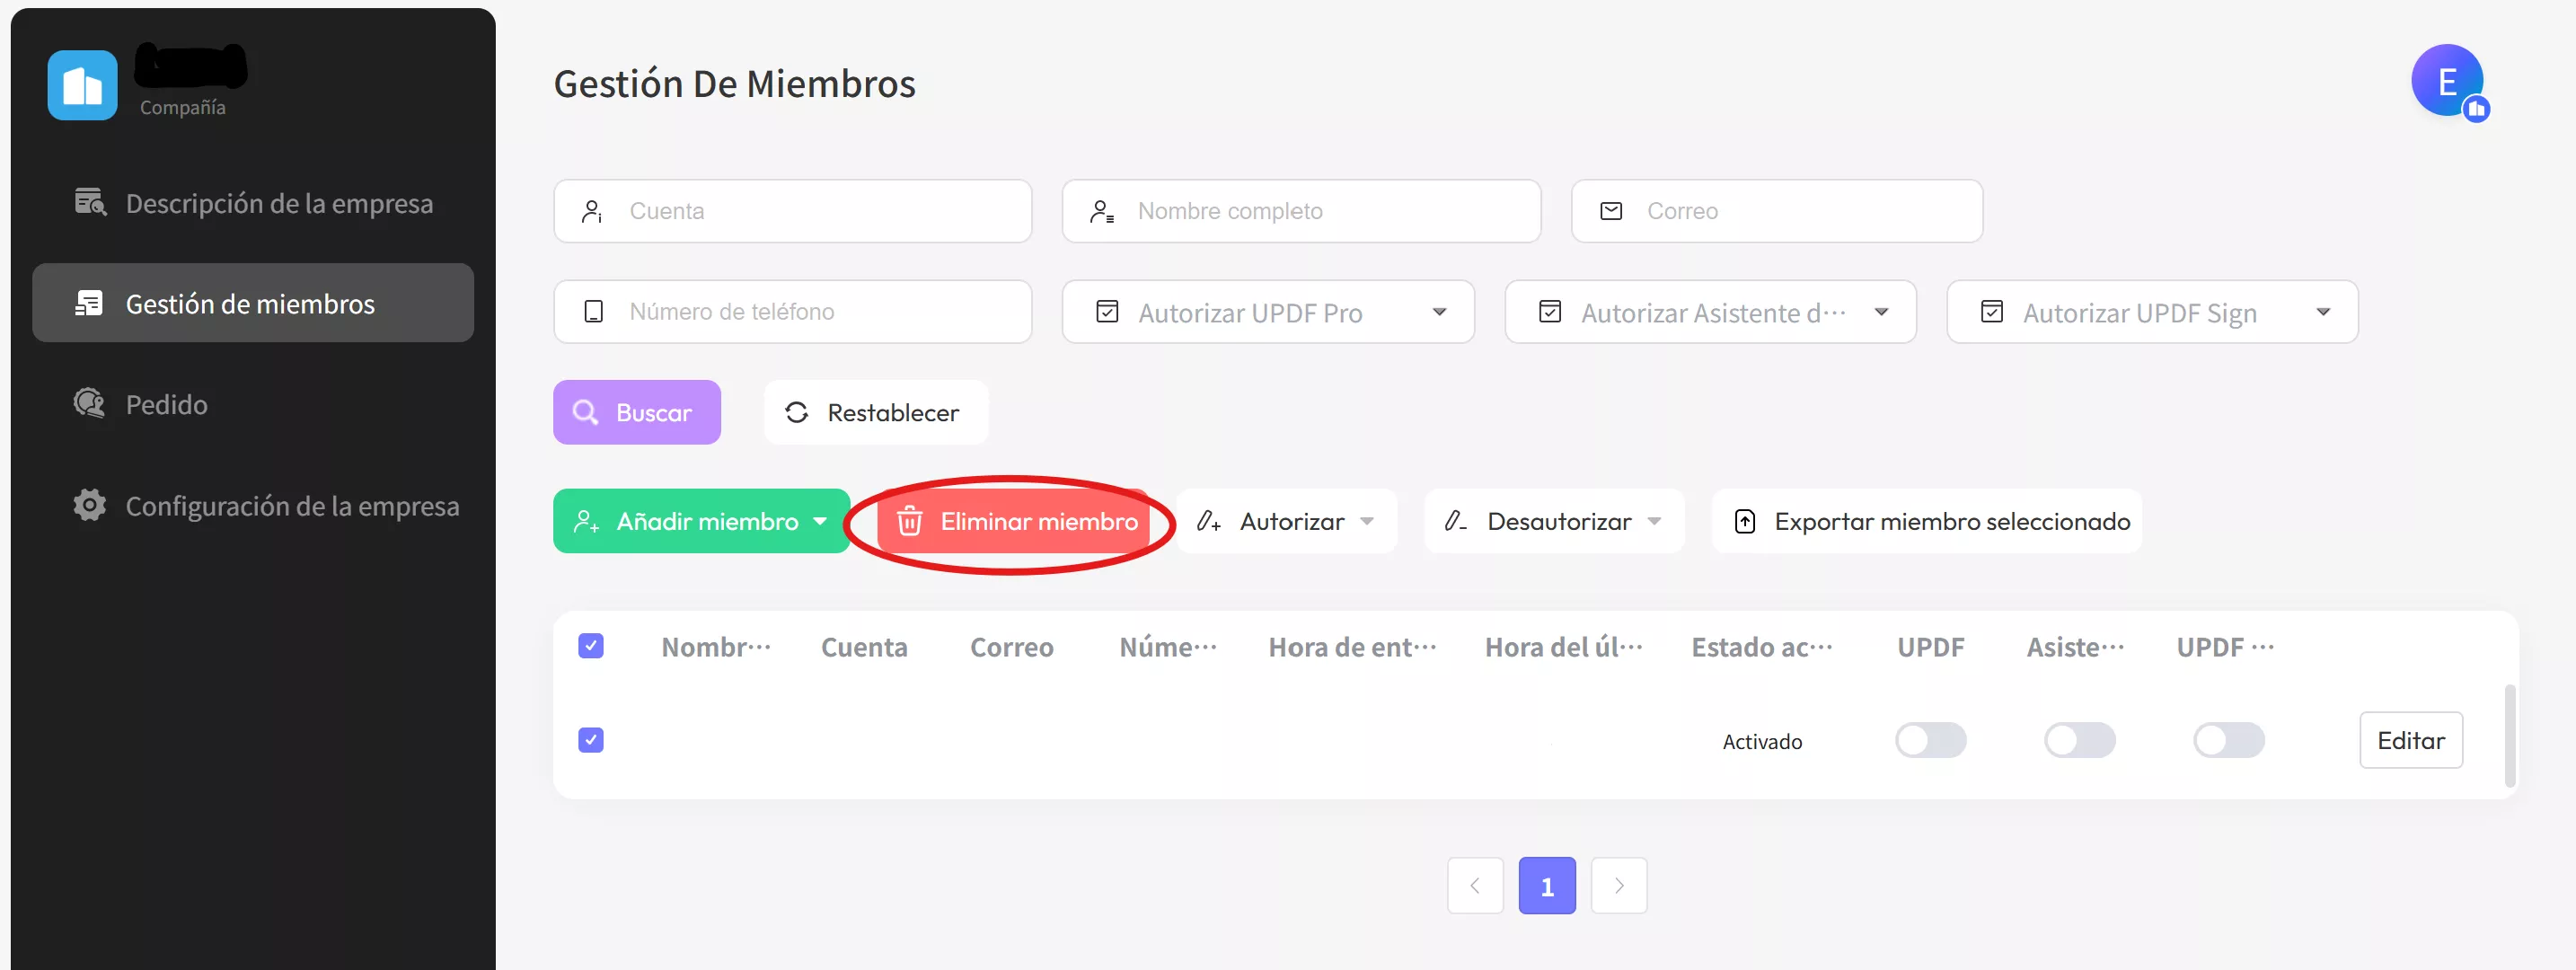Viewport: 2576px width, 970px height.
Task: Click the trash icon on Eliminar miembro
Action: click(x=909, y=521)
